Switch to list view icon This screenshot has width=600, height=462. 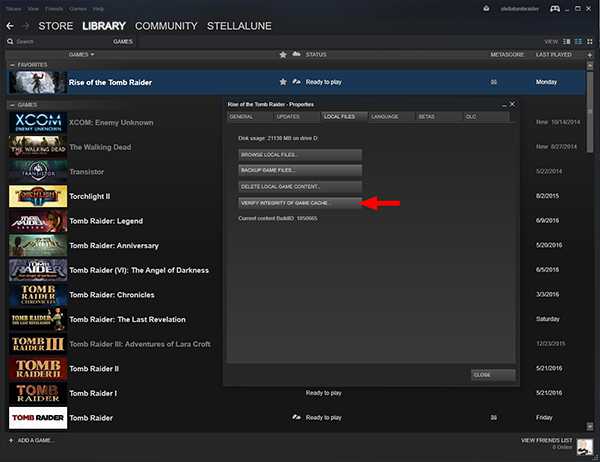click(578, 41)
